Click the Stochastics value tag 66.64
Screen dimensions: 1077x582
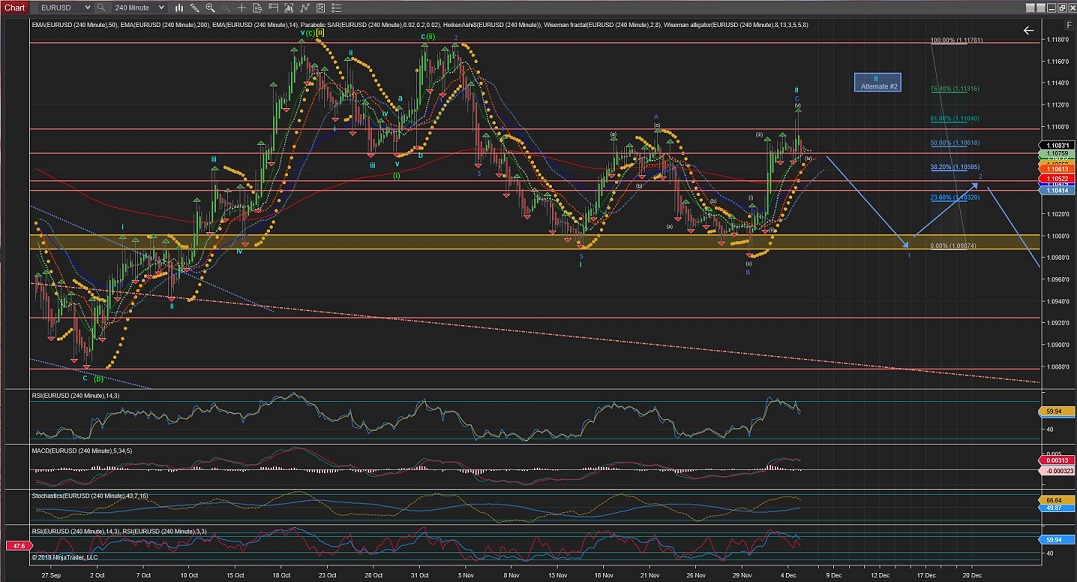1054,500
